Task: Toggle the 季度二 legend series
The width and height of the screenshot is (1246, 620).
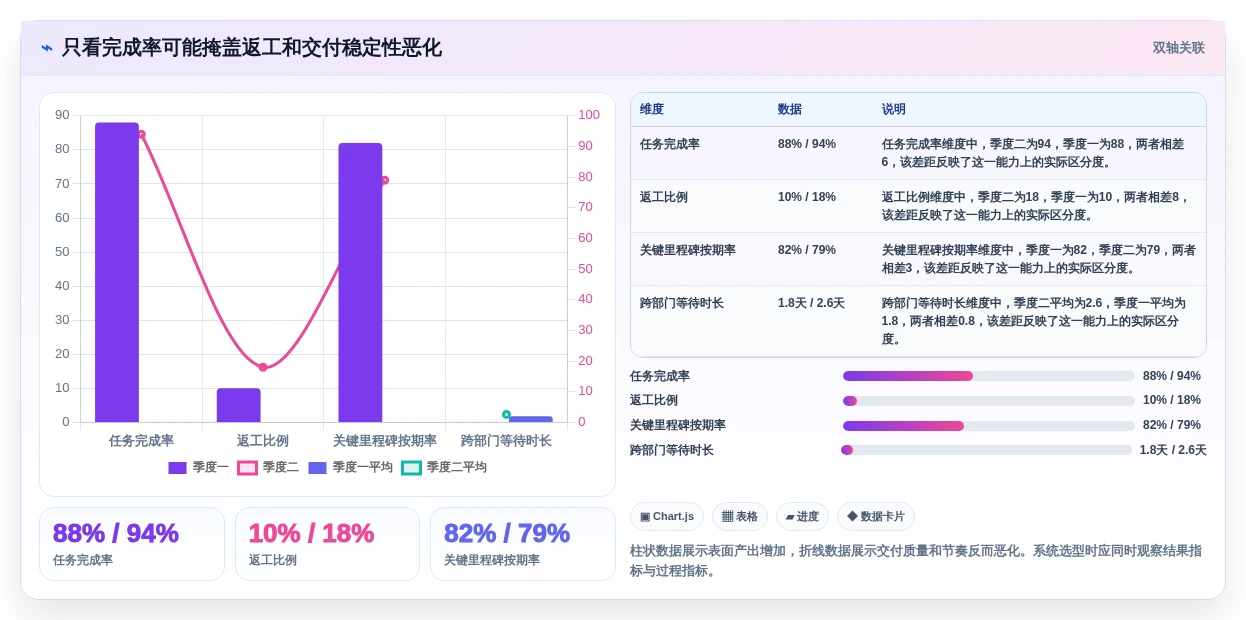Action: coord(268,467)
